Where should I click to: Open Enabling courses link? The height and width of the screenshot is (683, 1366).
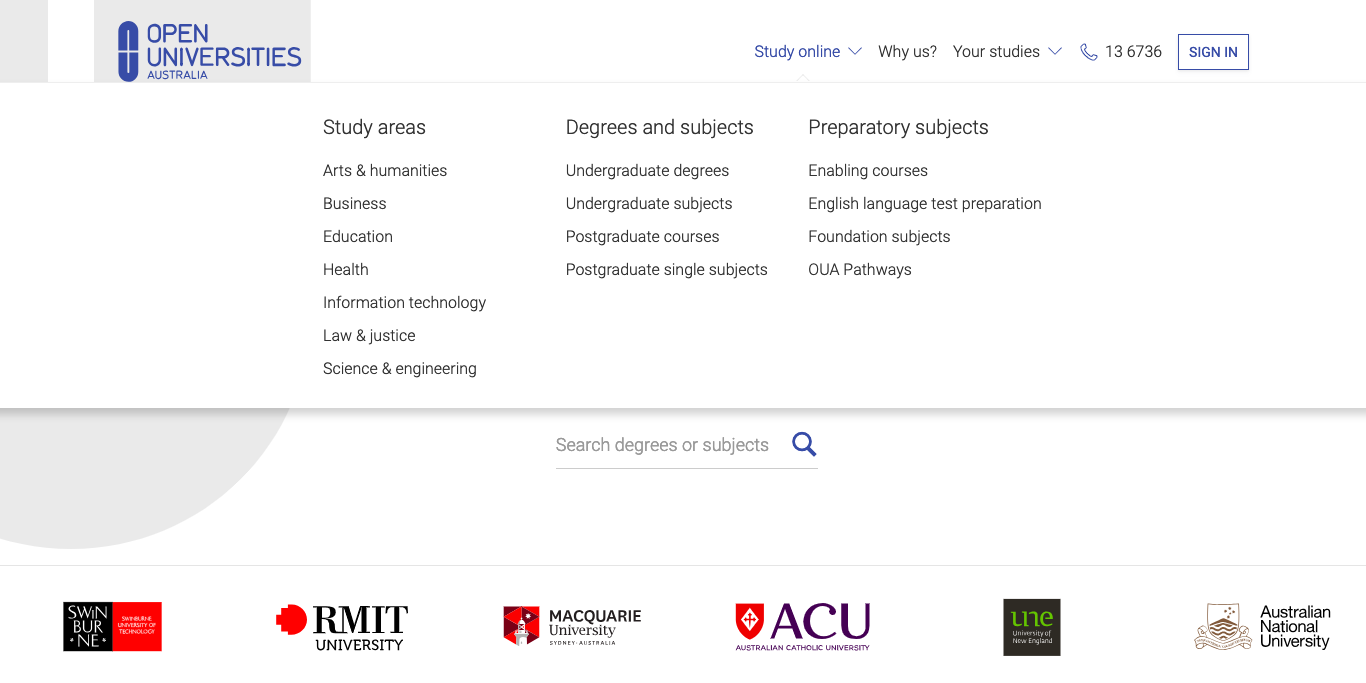(868, 171)
